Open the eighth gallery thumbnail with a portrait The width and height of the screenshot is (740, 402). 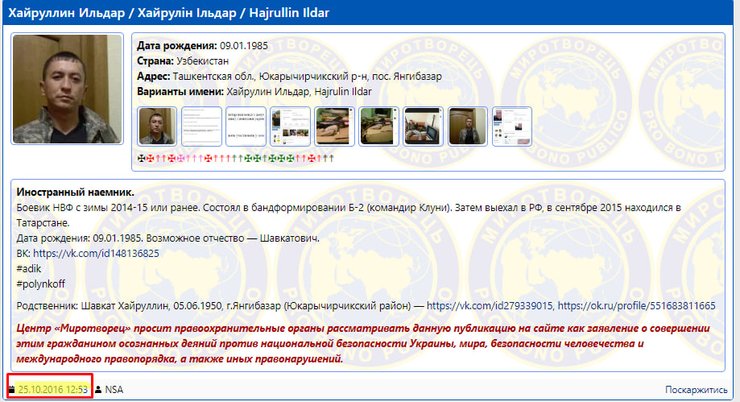click(467, 127)
